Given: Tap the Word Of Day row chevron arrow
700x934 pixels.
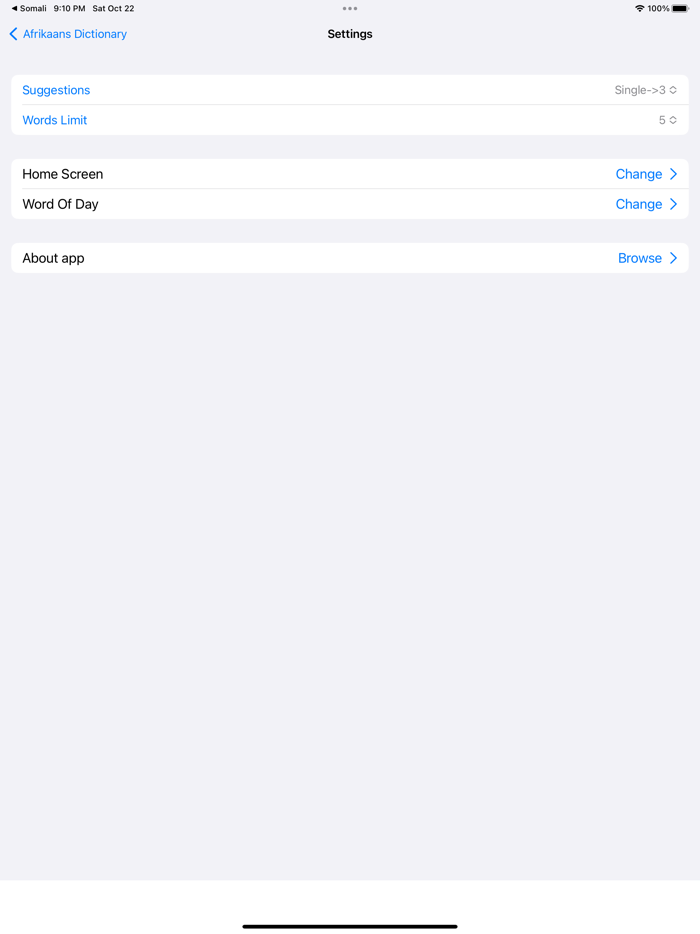Looking at the screenshot, I should [674, 204].
